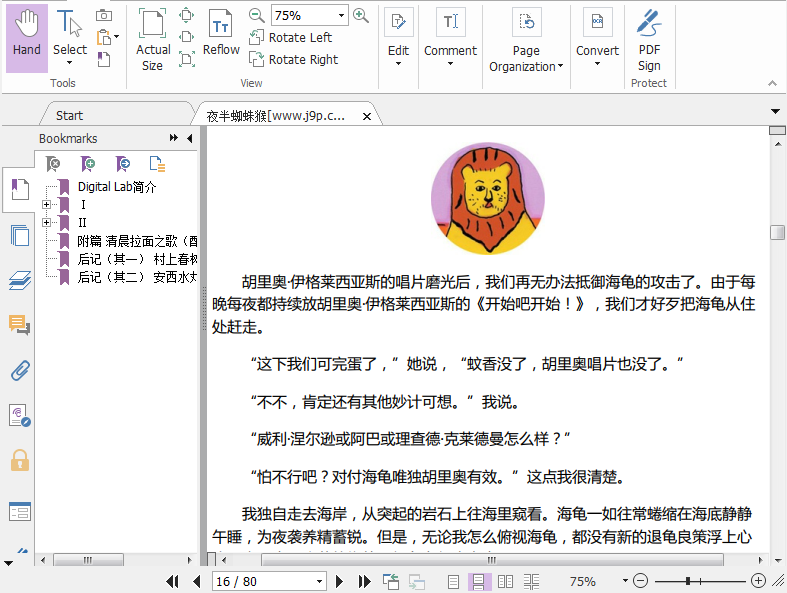Open Page Organization menu
The image size is (787, 593).
click(526, 41)
